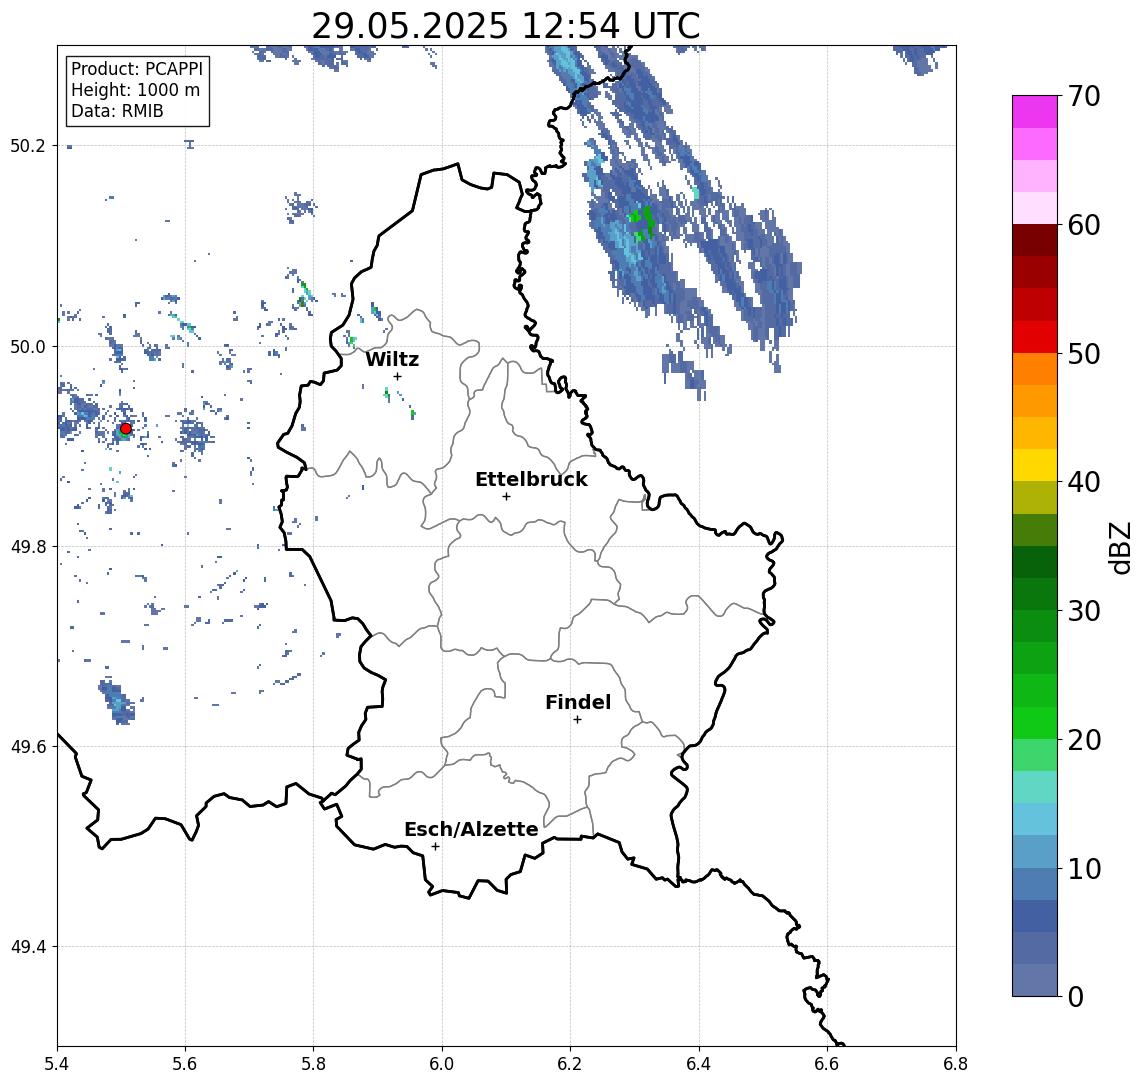Image resolution: width=1145 pixels, height=1084 pixels.
Task: Click the Esch/Alzette station cross marker
Action: coord(435,847)
